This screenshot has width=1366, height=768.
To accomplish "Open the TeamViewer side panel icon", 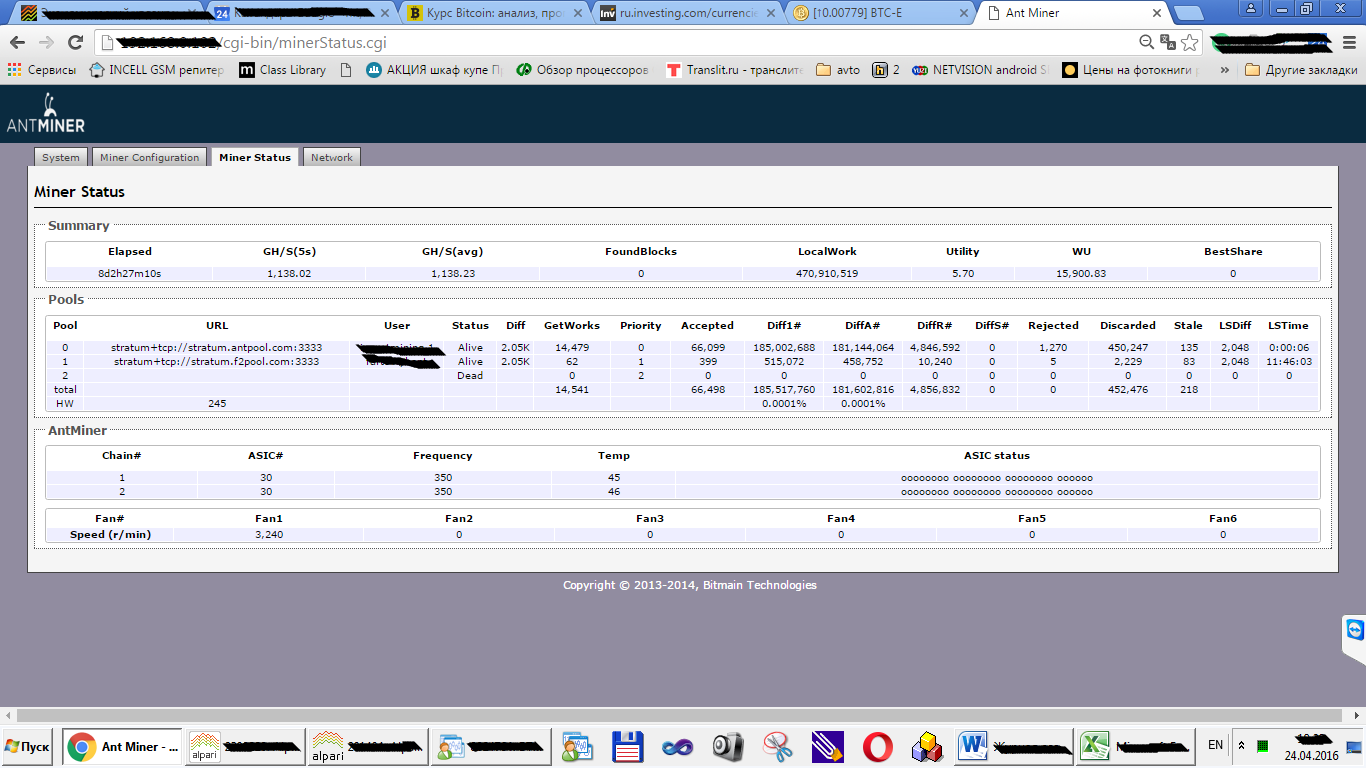I will click(x=1354, y=630).
